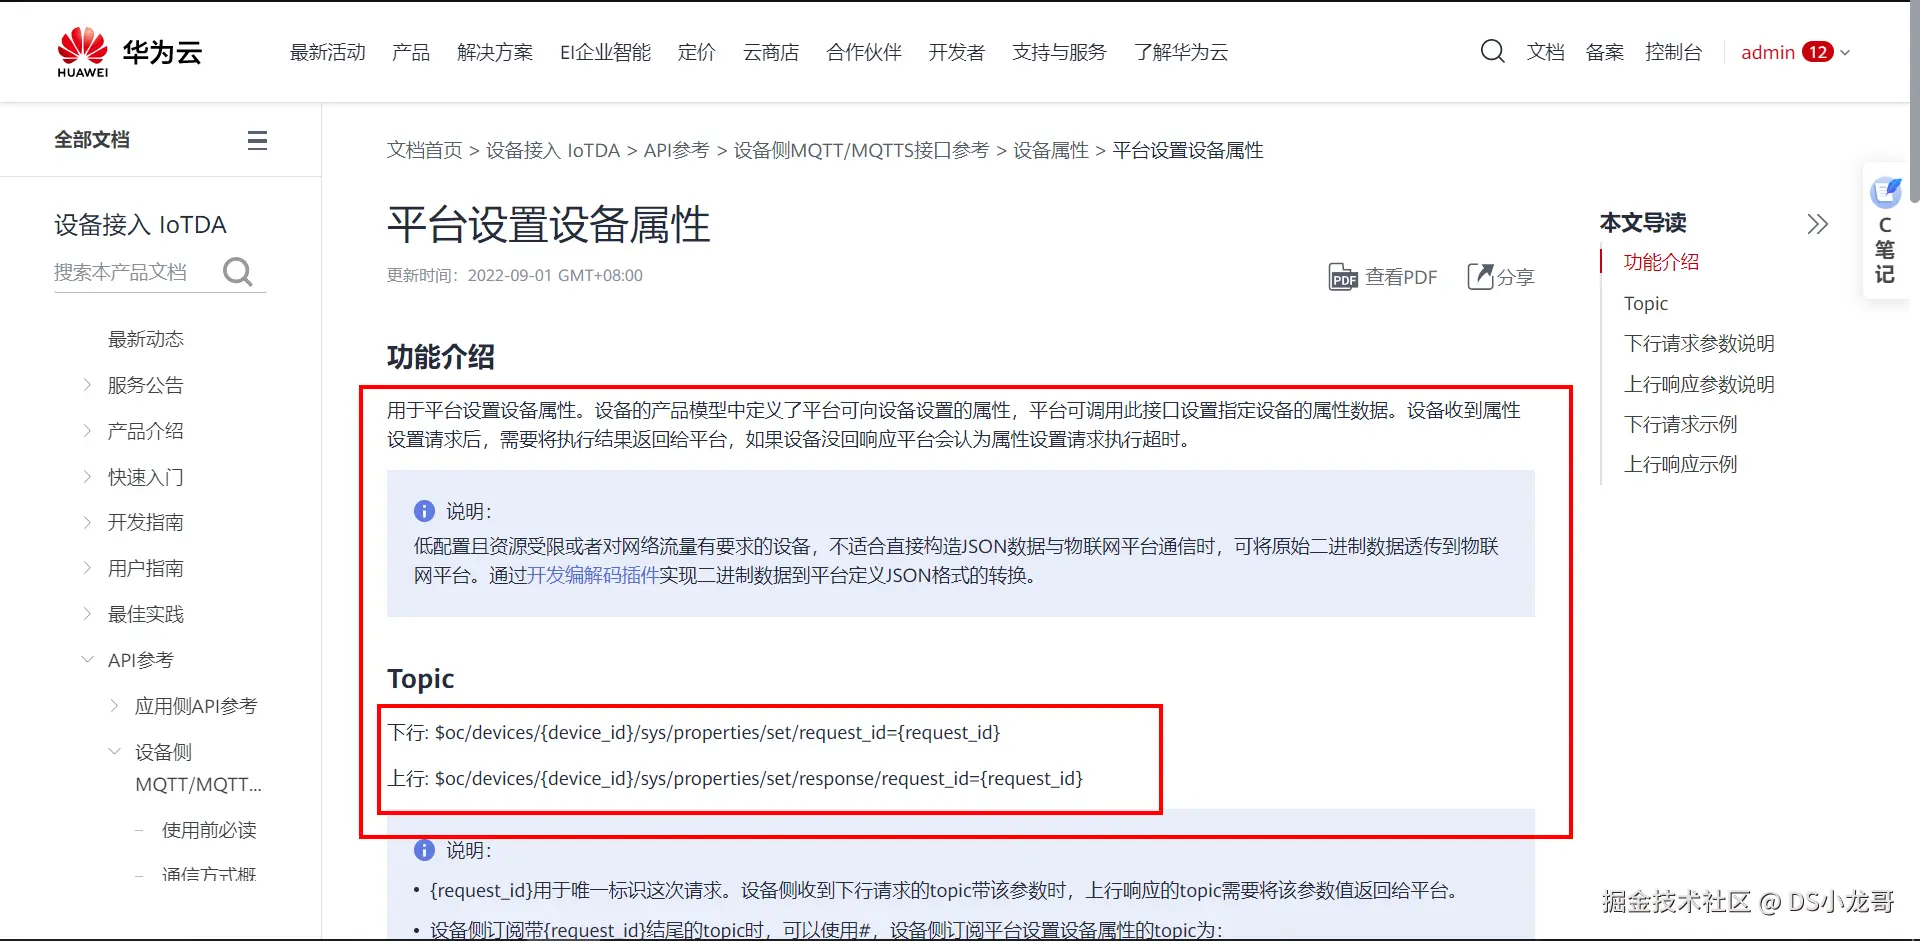
Task: Click the 平台设置设备属性 page title
Action: coord(548,225)
